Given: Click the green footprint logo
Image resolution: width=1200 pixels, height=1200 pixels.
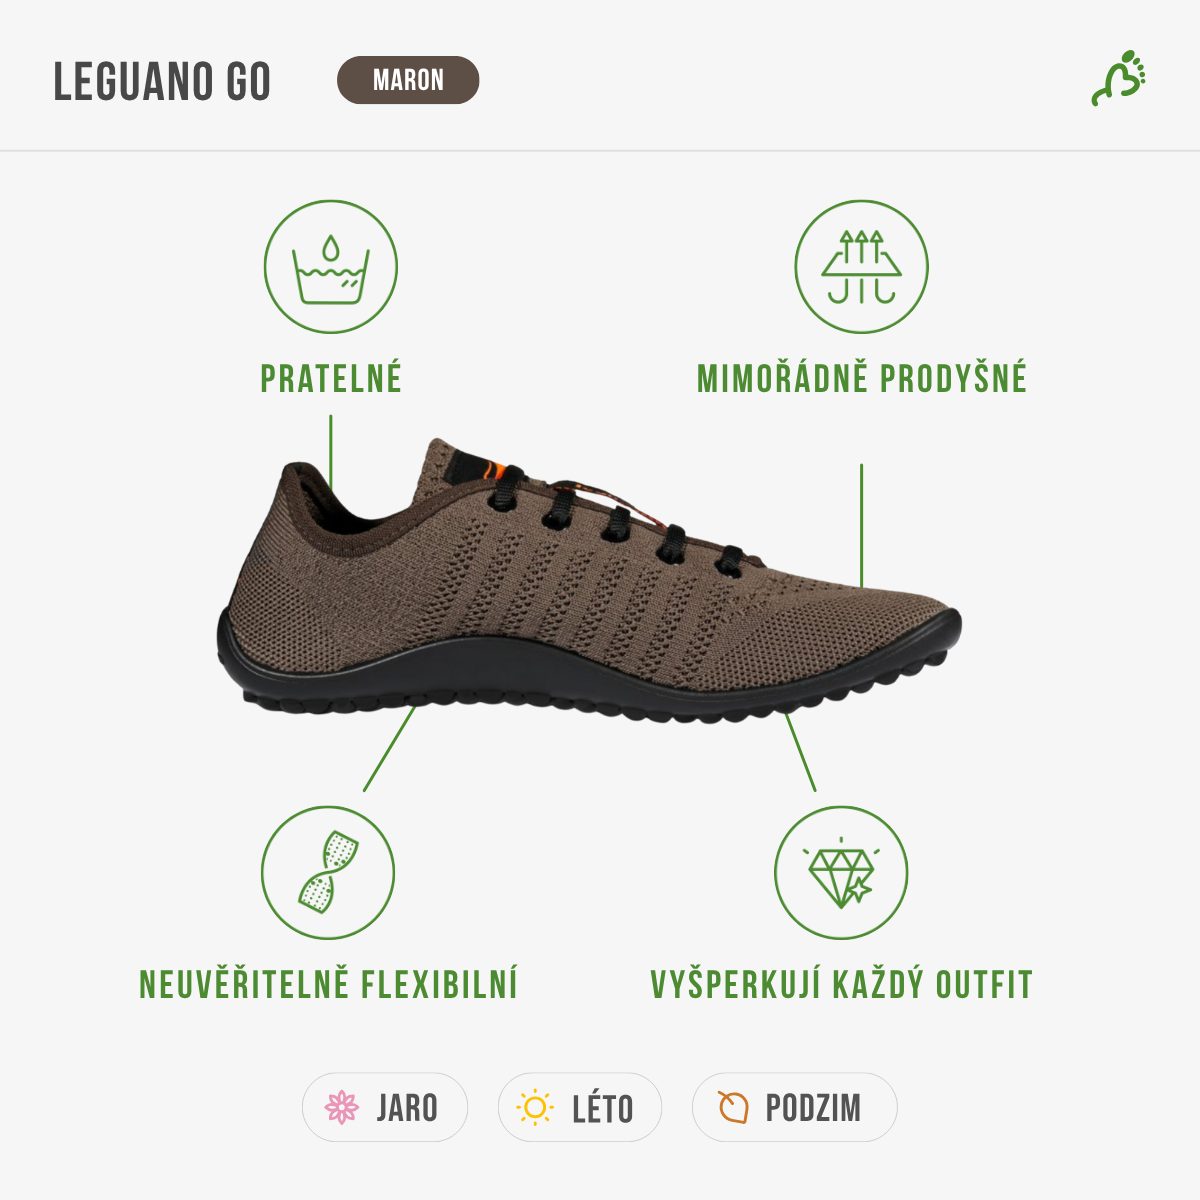Looking at the screenshot, I should (x=1119, y=78).
